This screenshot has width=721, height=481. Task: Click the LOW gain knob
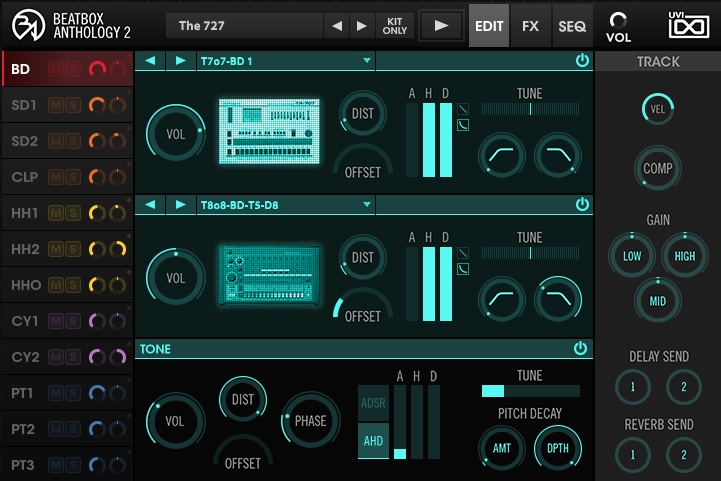click(632, 256)
